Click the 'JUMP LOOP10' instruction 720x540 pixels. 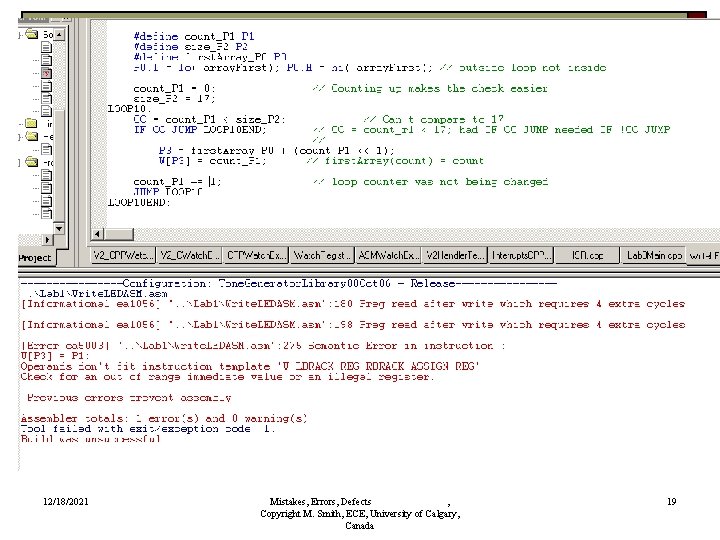[x=168, y=192]
